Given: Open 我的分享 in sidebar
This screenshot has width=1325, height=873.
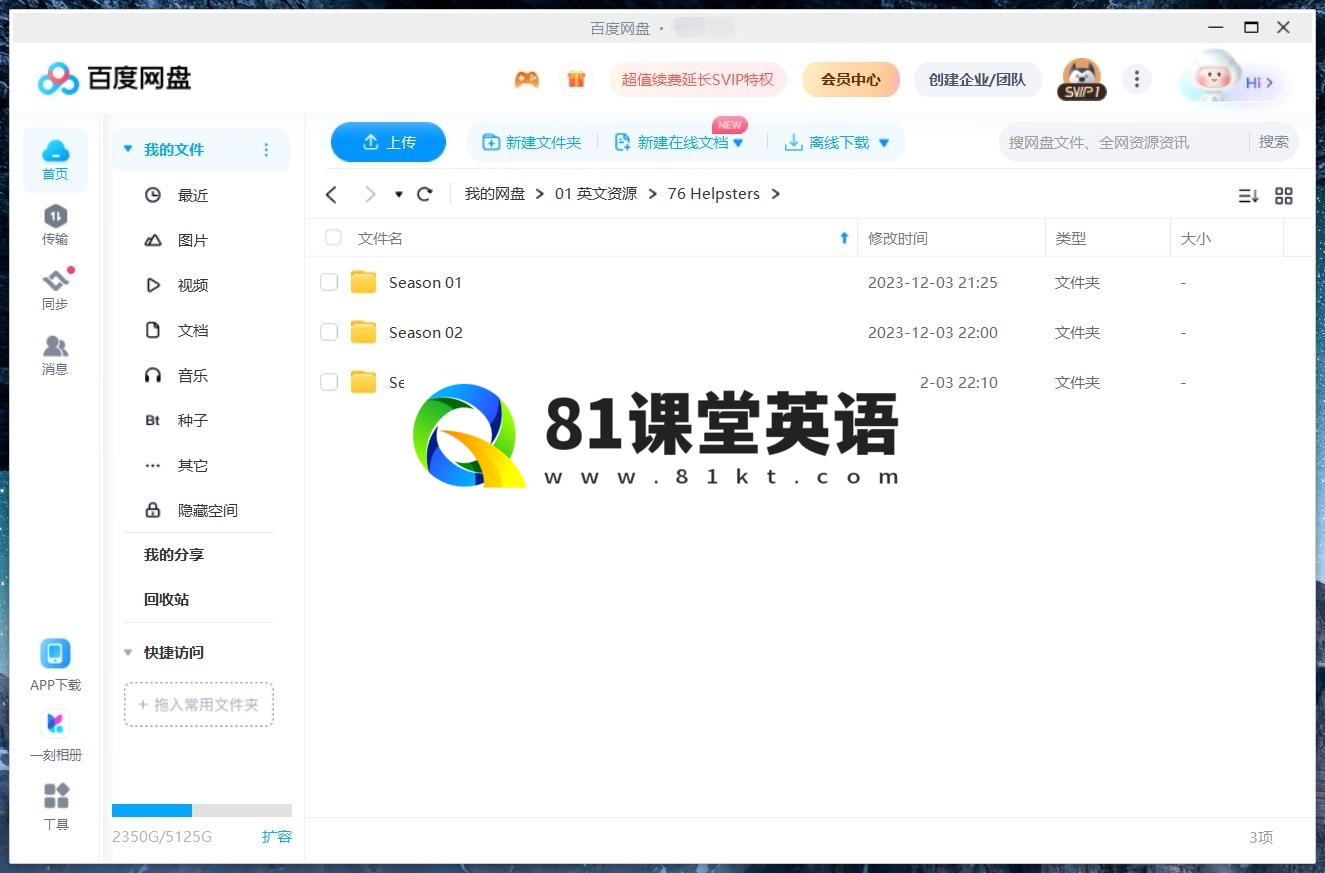Looking at the screenshot, I should click(174, 555).
